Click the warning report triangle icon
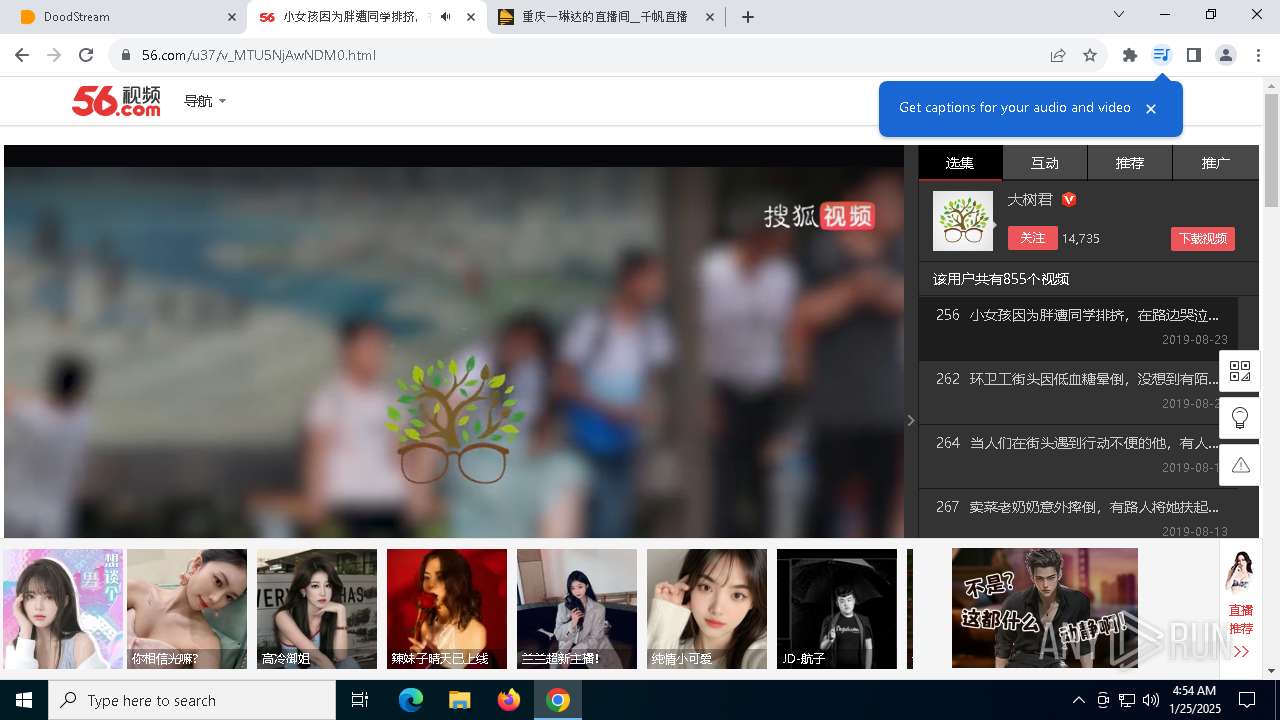 tap(1240, 465)
